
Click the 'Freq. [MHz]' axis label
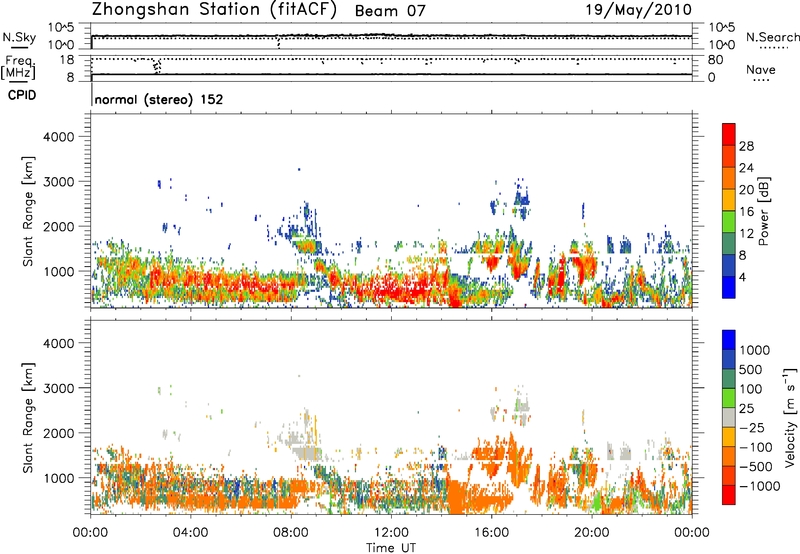coord(19,67)
